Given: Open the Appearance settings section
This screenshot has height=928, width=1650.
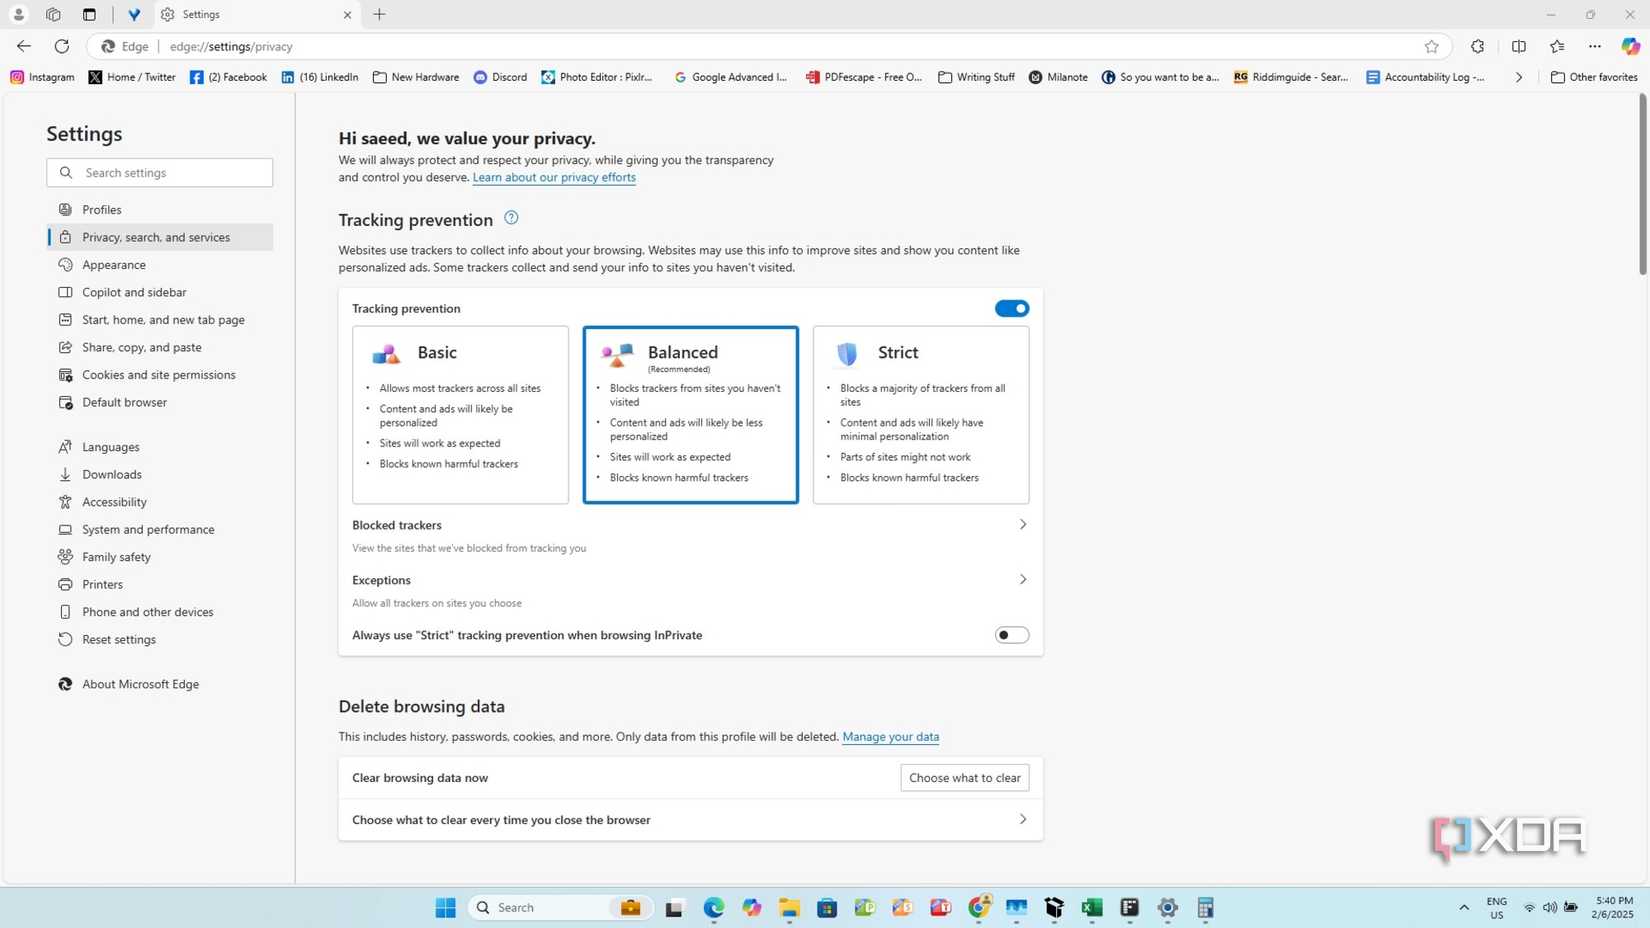Looking at the screenshot, I should point(113,264).
